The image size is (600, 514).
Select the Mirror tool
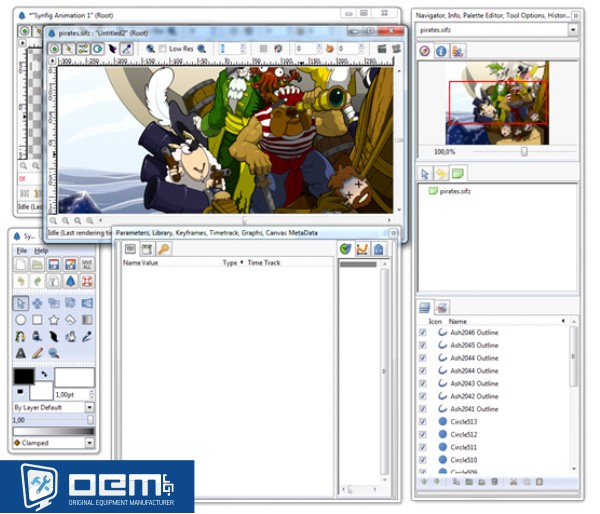tap(87, 304)
